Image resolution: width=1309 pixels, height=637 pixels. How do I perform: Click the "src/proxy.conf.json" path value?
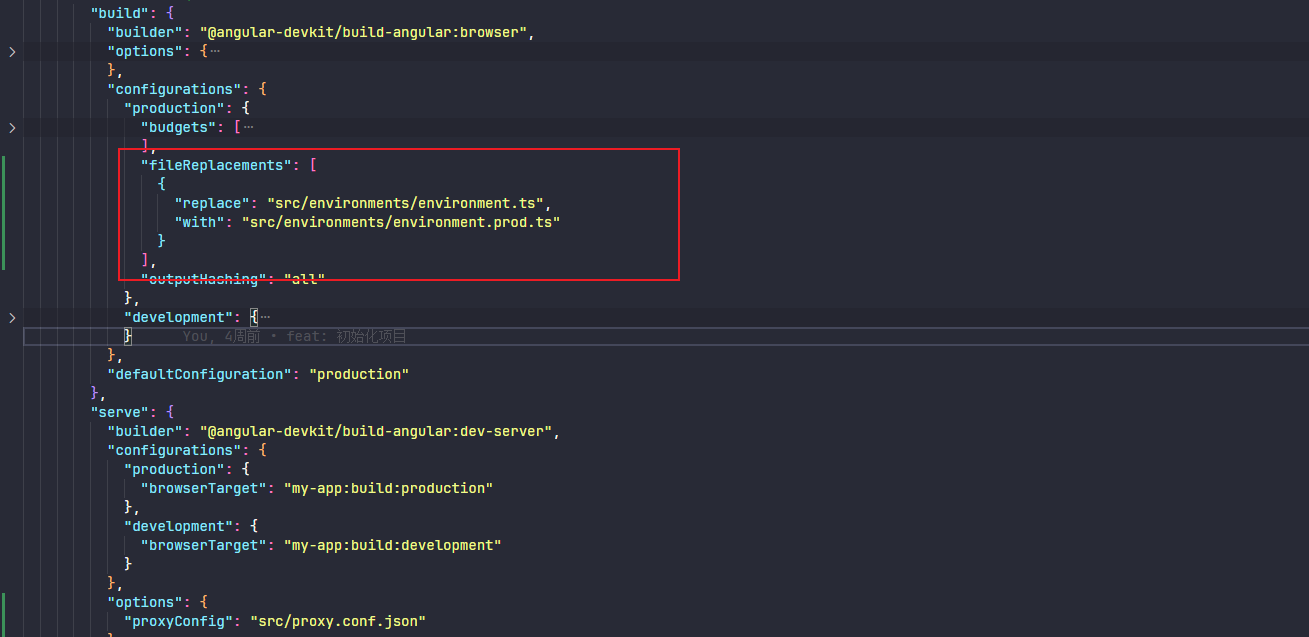(338, 621)
